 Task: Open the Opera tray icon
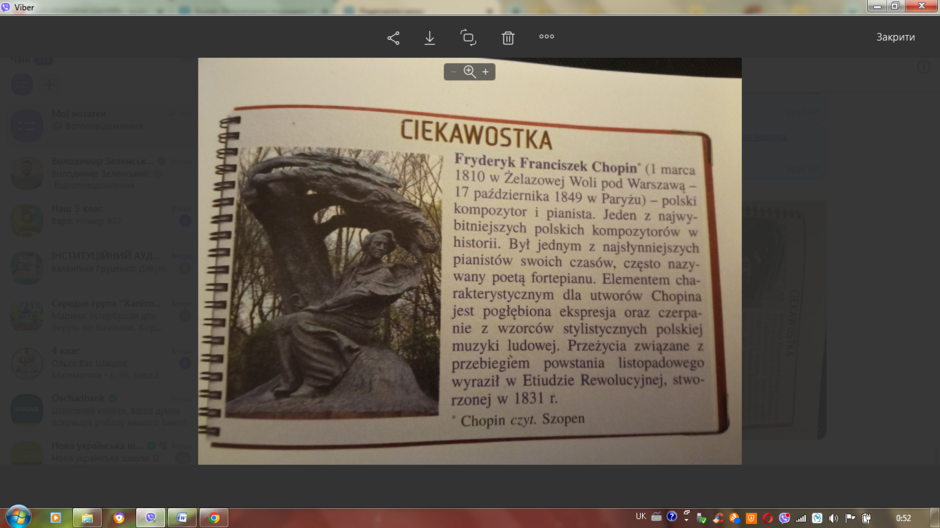point(768,518)
